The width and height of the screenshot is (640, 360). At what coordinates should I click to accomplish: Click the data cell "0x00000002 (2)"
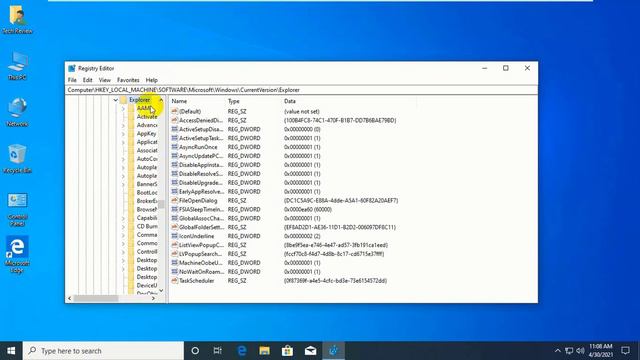302,236
